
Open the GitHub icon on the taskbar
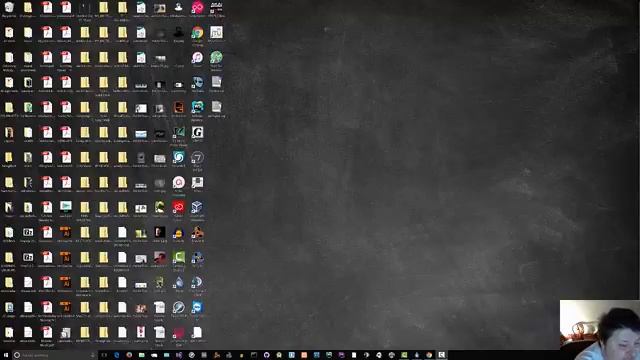click(267, 355)
